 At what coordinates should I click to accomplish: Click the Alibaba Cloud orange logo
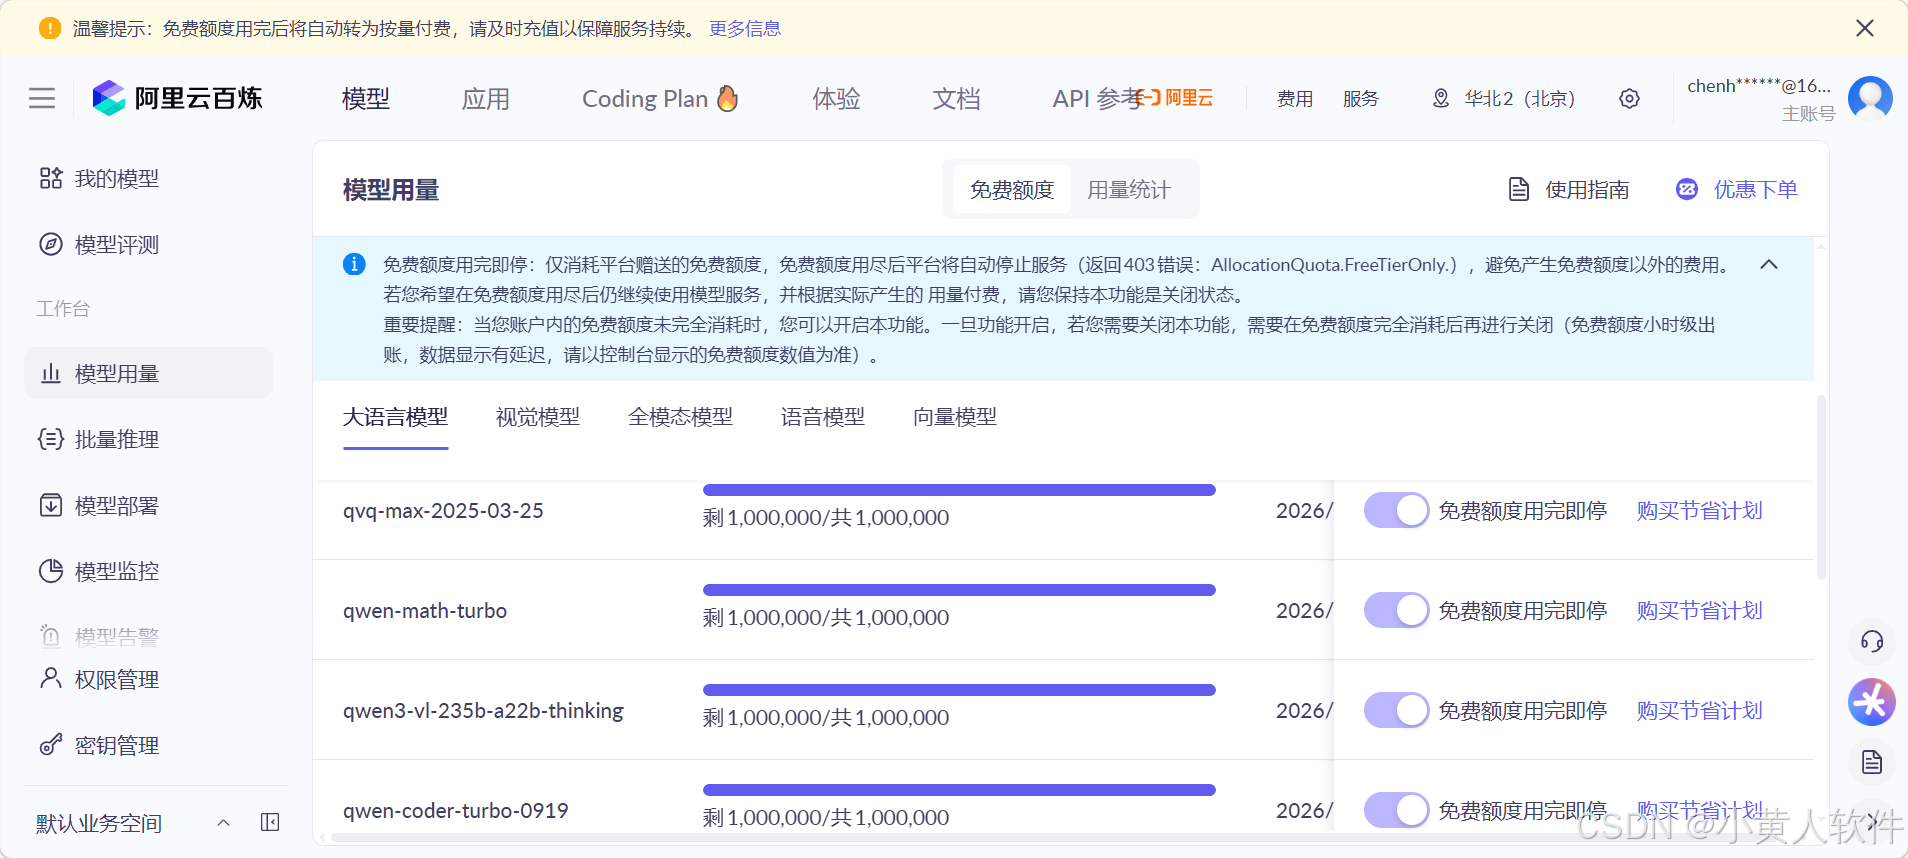click(1174, 97)
